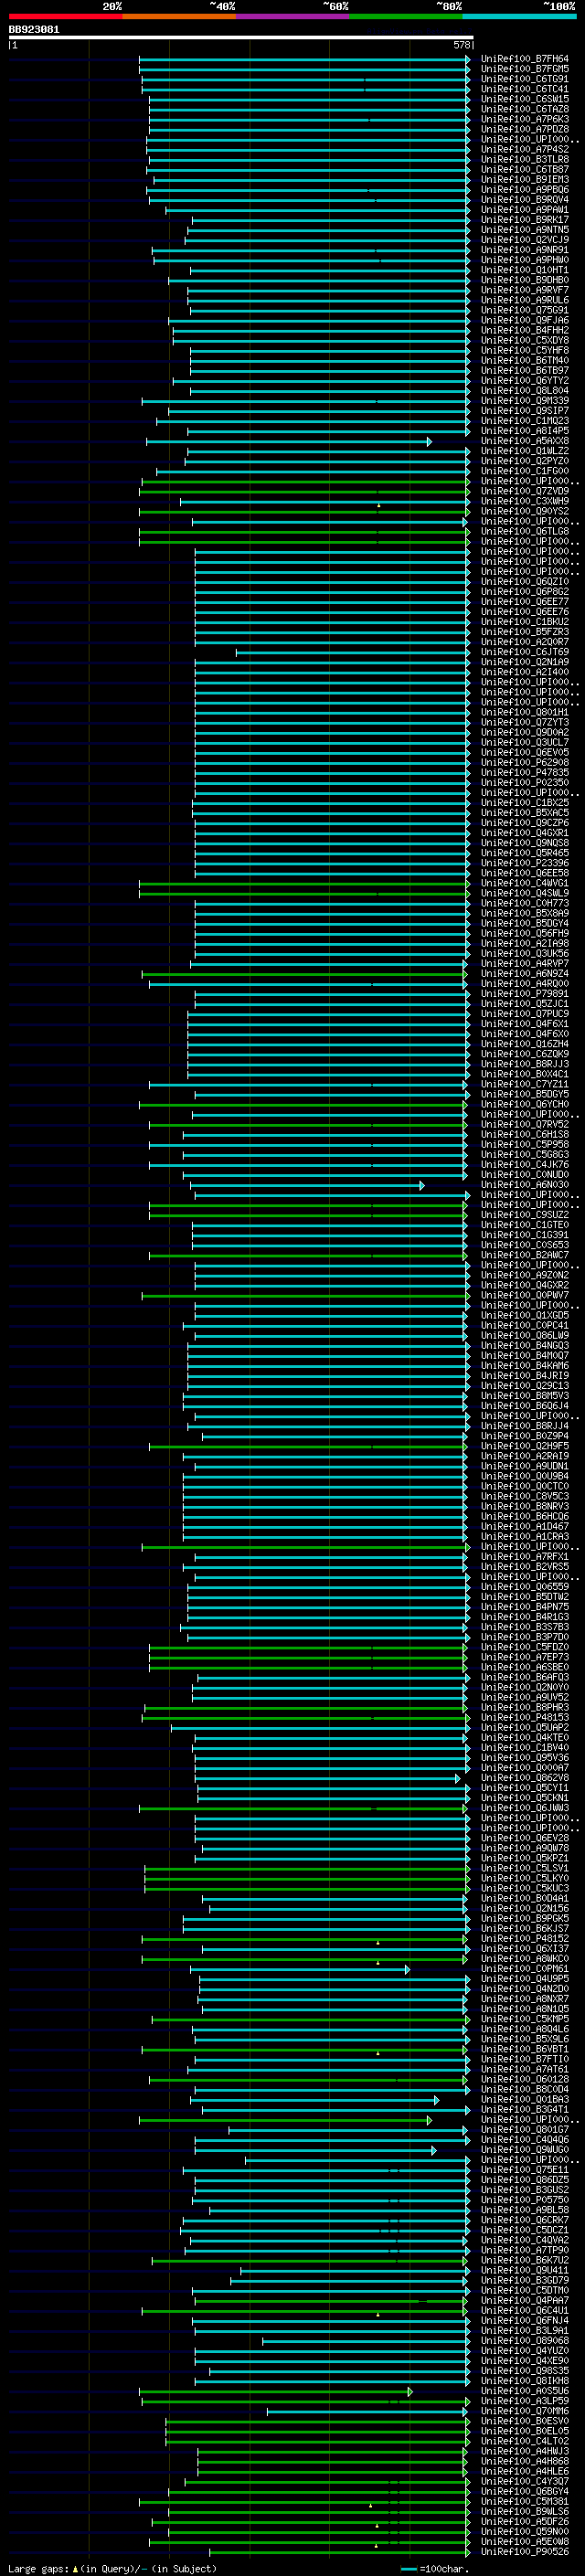Click the UniRef100_C4LT02 label
Screen dimensions: 585x2576
pyautogui.click(x=524, y=2441)
